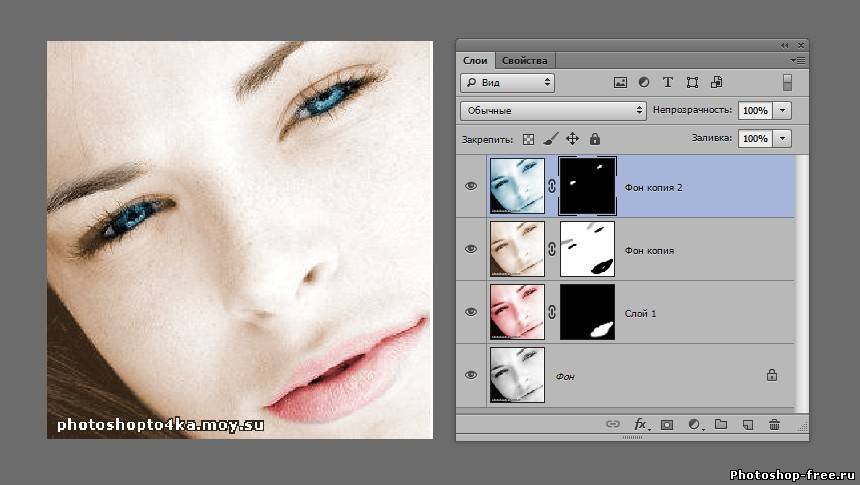
Task: Delete layer using the trash icon
Action: (x=774, y=425)
